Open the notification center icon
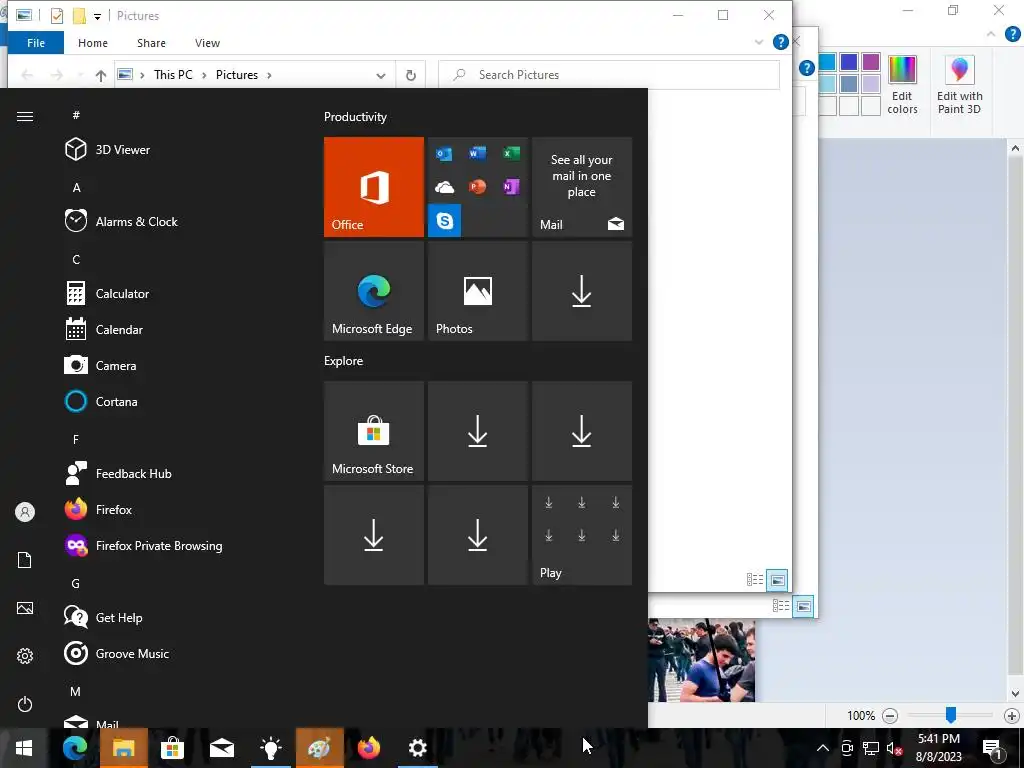 pyautogui.click(x=993, y=748)
